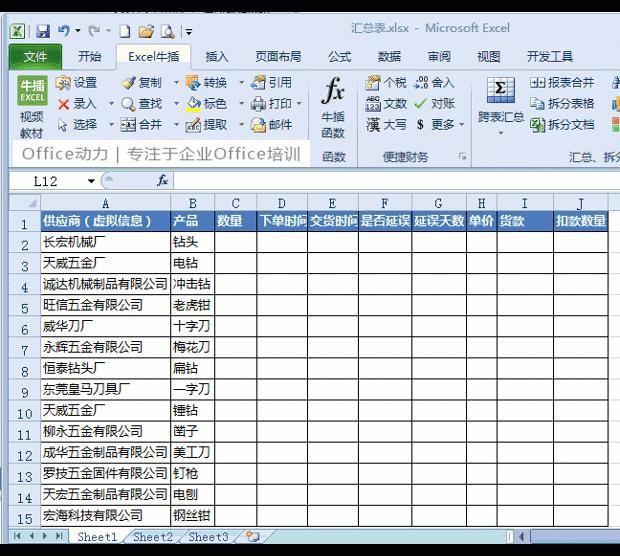Viewport: 620px width, 556px height.
Task: Click the Print preview icon
Action: [168, 31]
